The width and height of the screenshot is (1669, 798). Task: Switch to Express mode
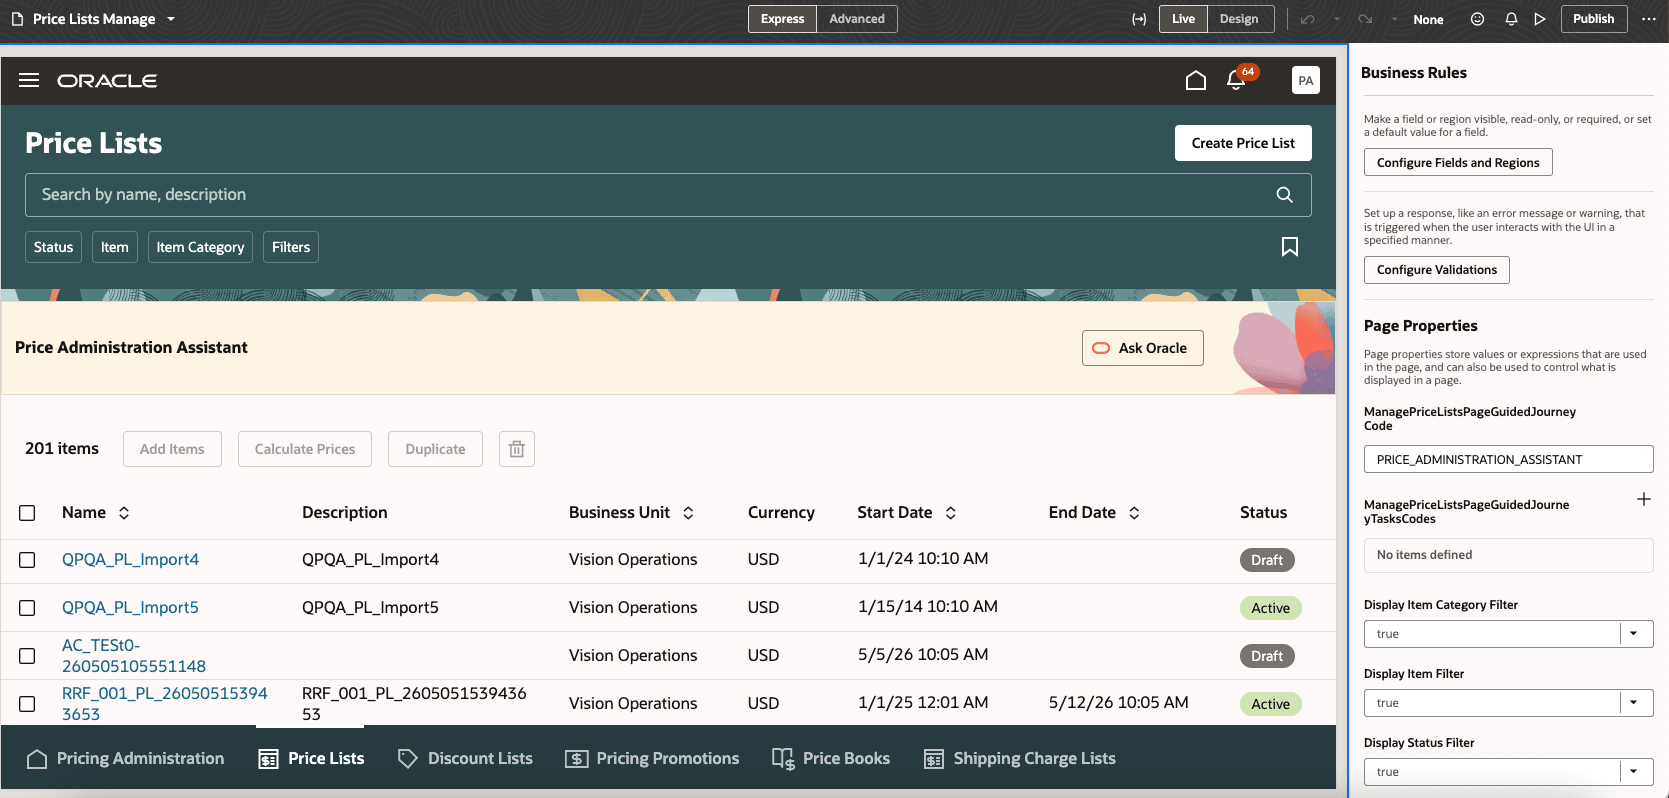tap(782, 19)
